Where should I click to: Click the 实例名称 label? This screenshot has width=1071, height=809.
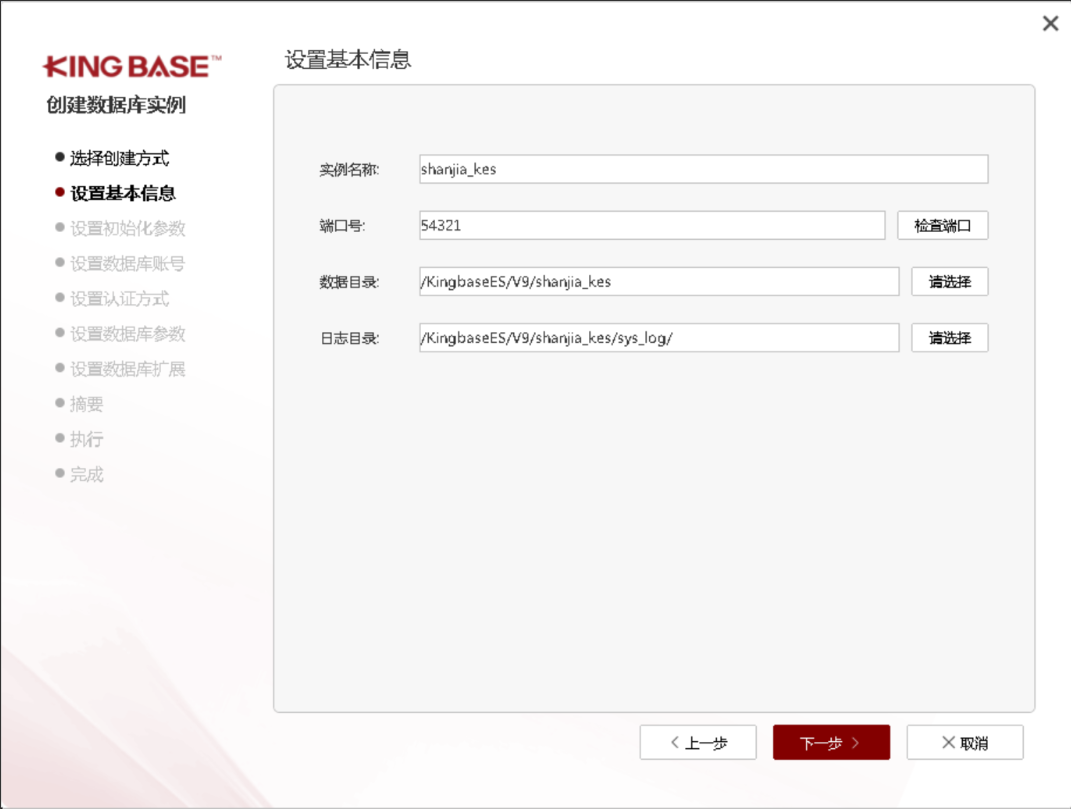coord(349,169)
